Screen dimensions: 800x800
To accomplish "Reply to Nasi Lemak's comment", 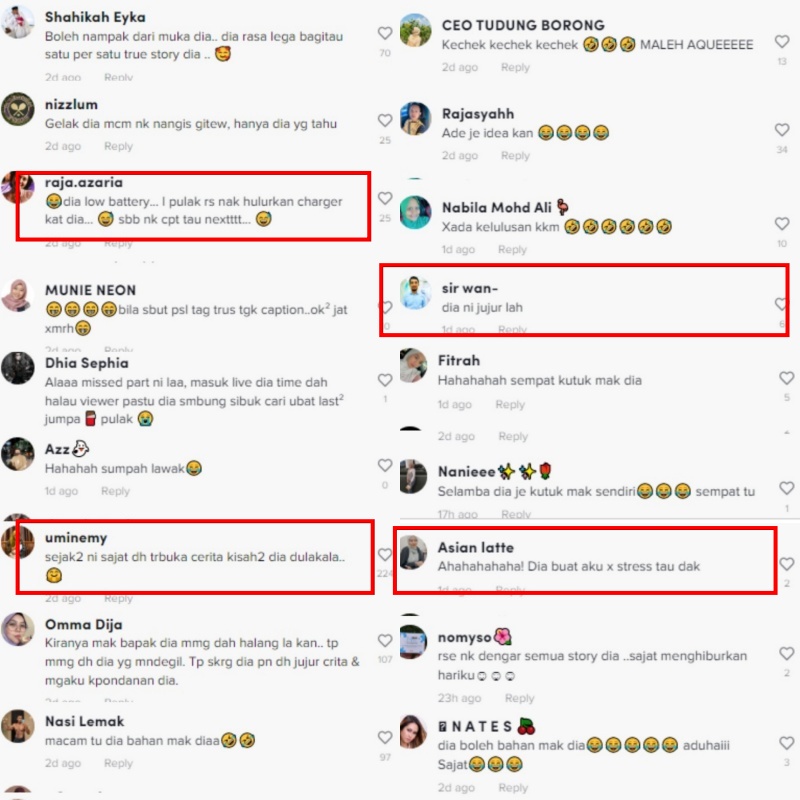I will (118, 763).
